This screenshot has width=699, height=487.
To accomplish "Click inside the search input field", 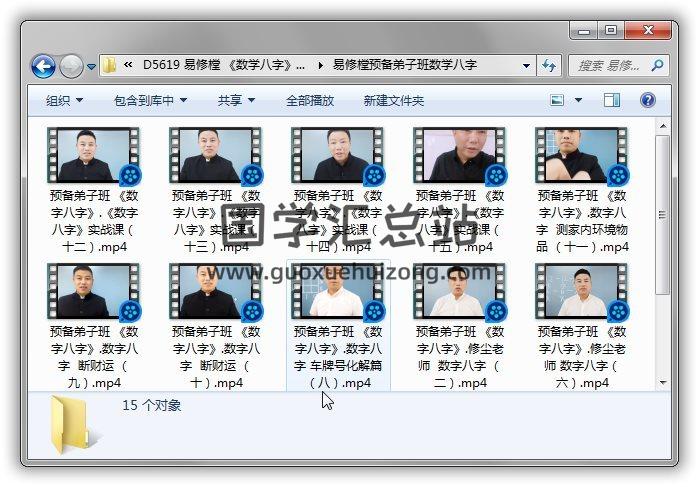I will point(606,66).
